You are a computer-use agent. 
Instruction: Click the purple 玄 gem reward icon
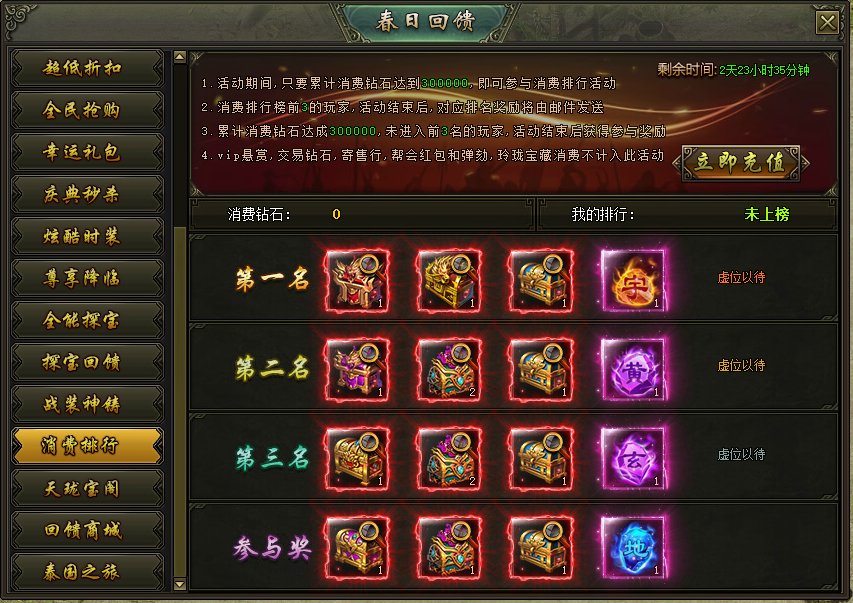[x=633, y=459]
